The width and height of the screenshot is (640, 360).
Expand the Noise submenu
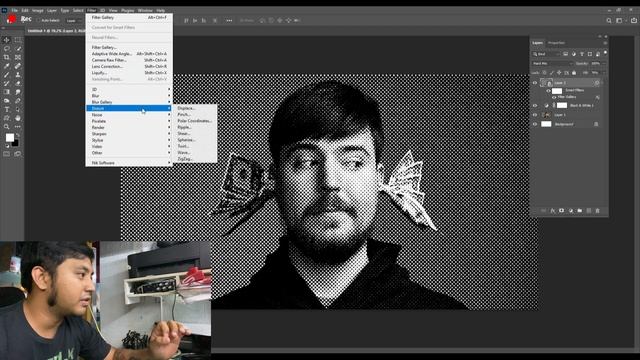[129, 115]
